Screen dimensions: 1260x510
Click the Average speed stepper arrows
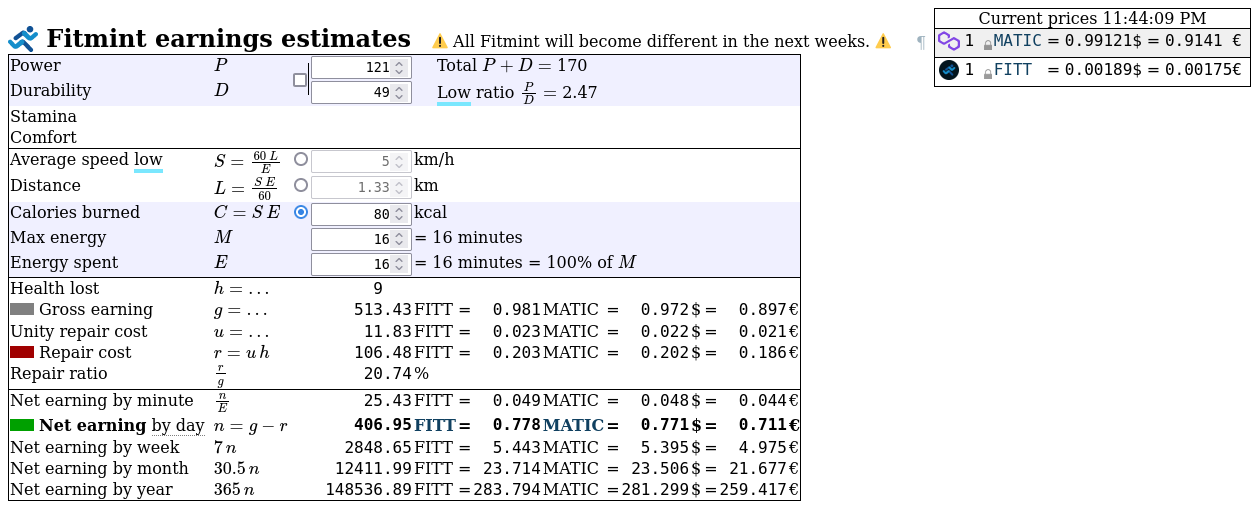(x=400, y=161)
